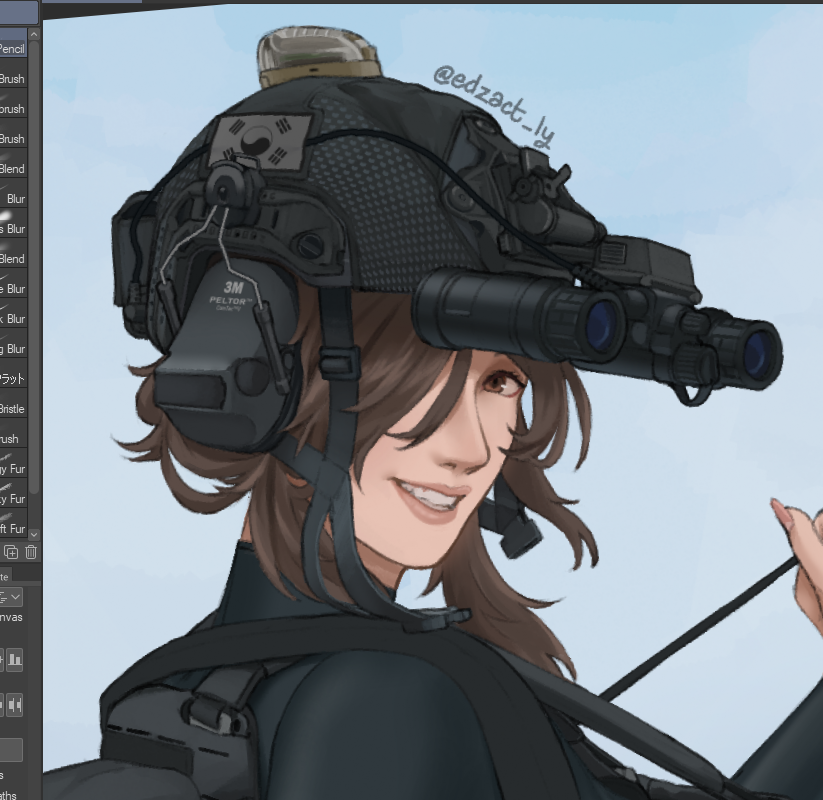Click the empty input box in the lower left panel
This screenshot has height=800, width=823.
(x=10, y=750)
